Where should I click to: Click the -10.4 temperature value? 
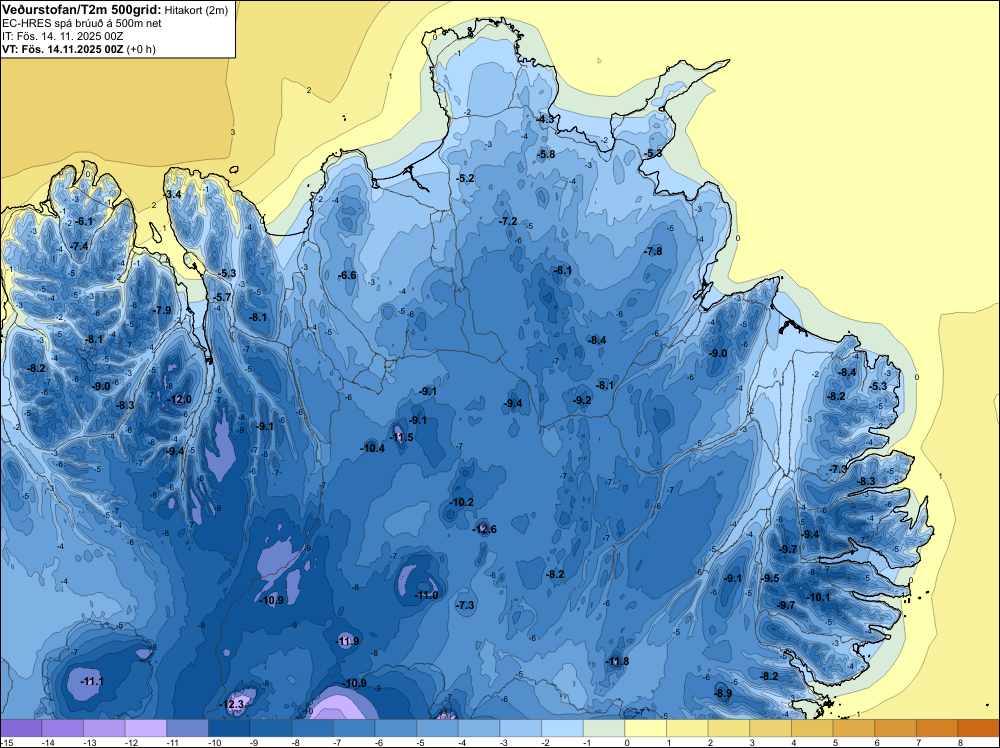click(373, 448)
